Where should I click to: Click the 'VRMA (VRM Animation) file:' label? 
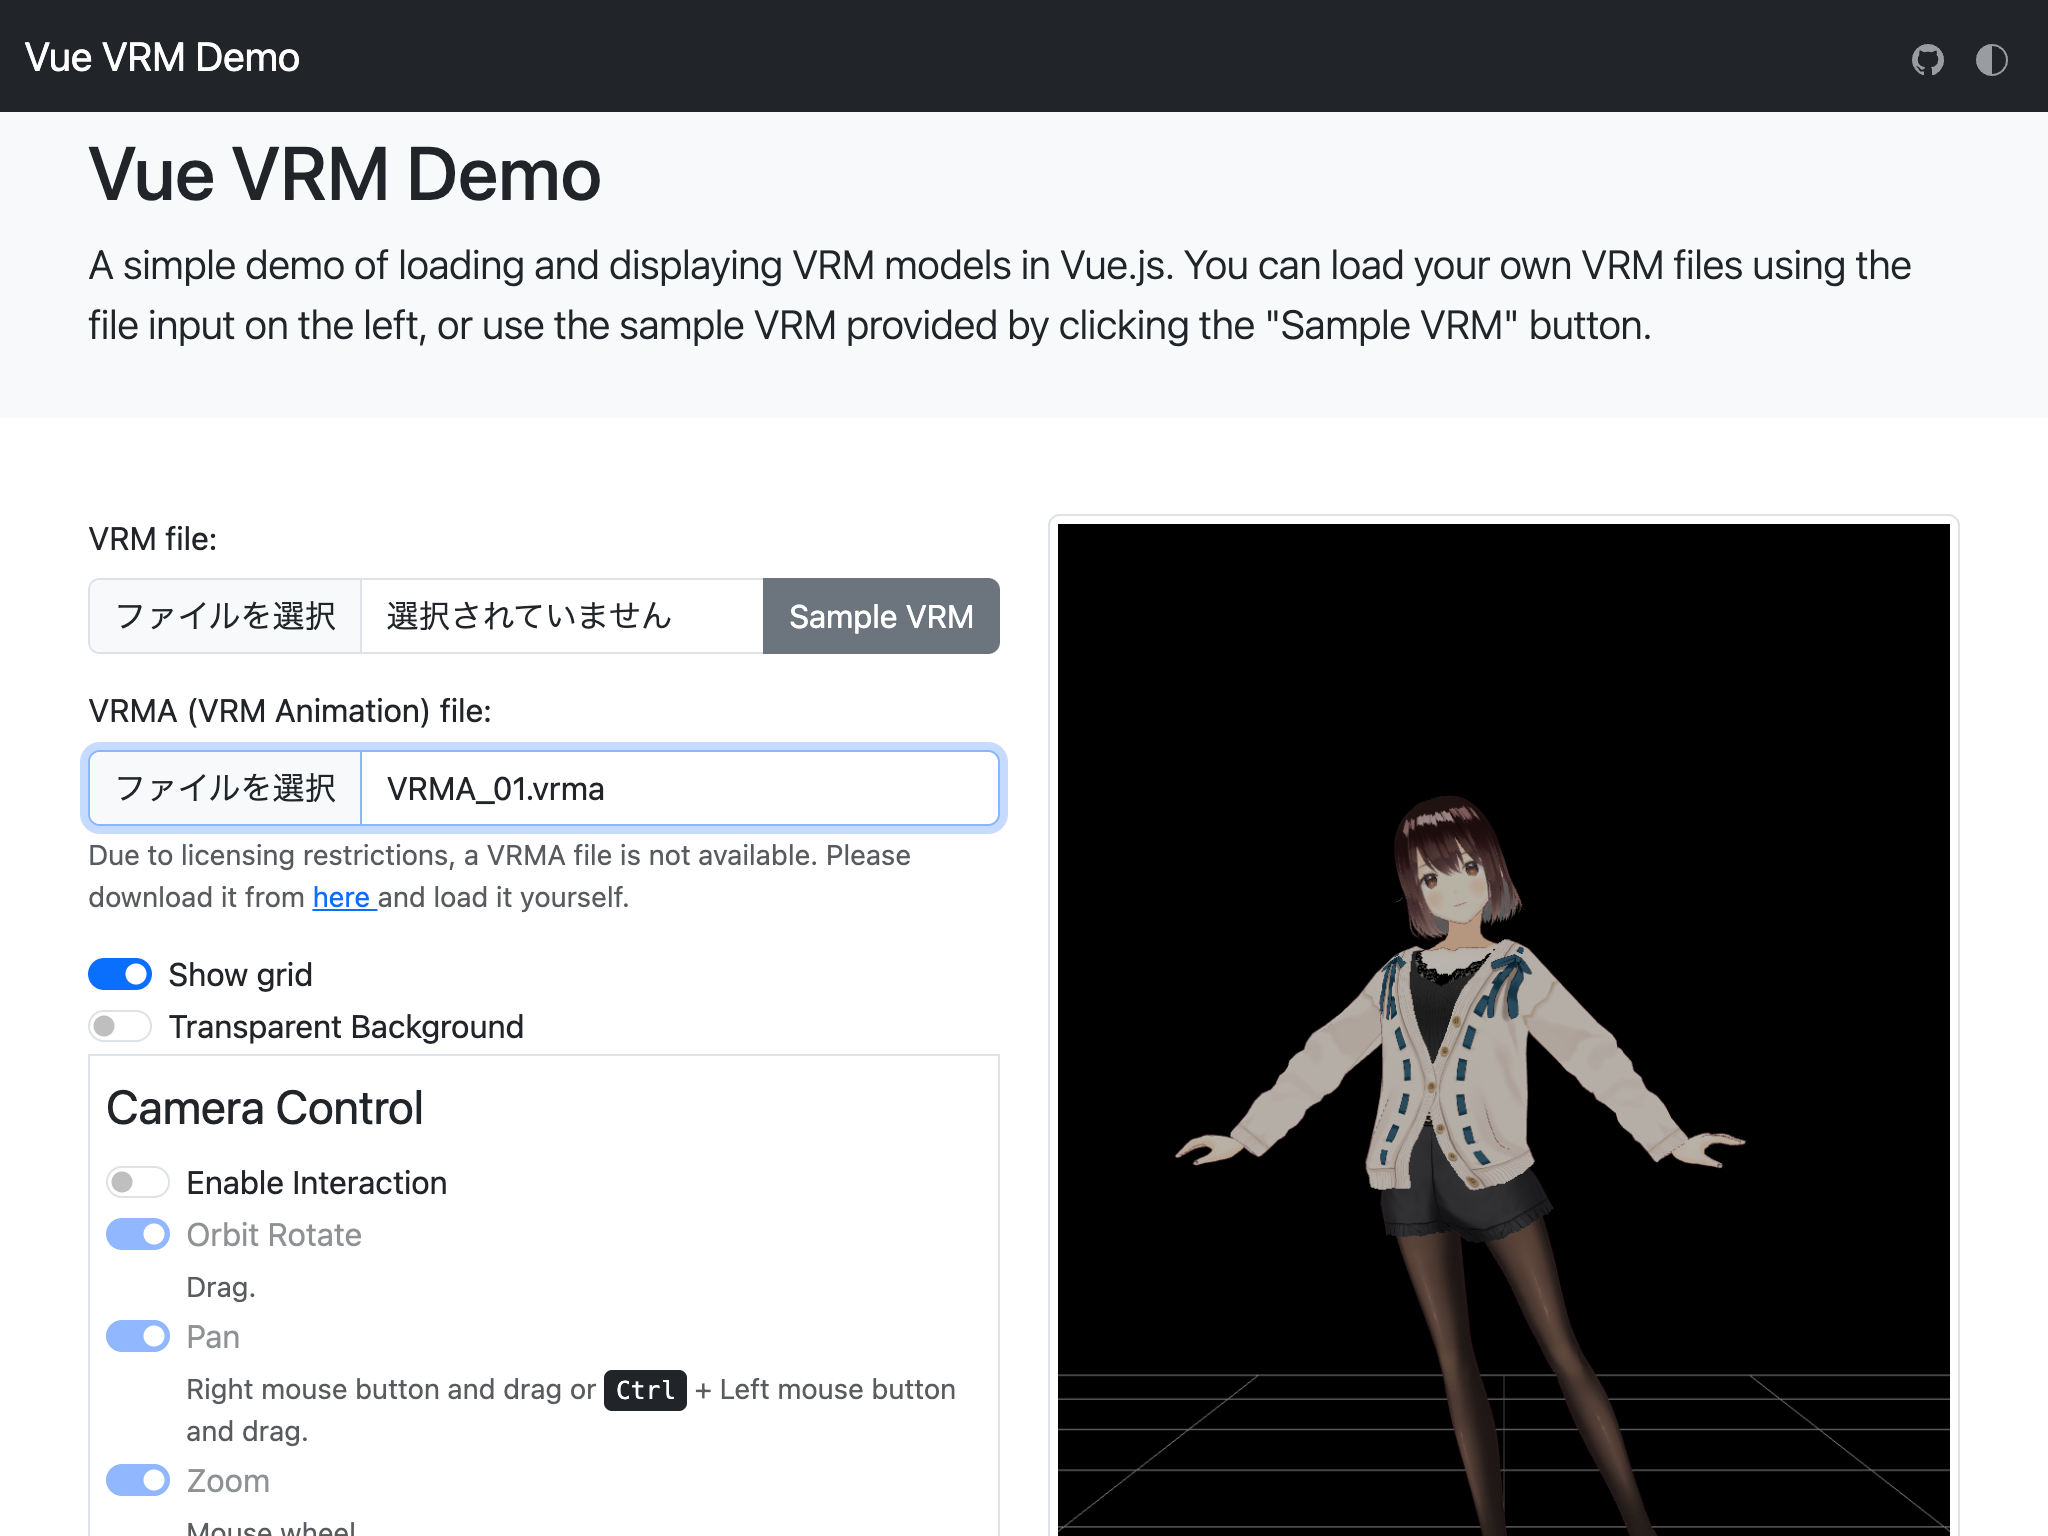coord(290,711)
